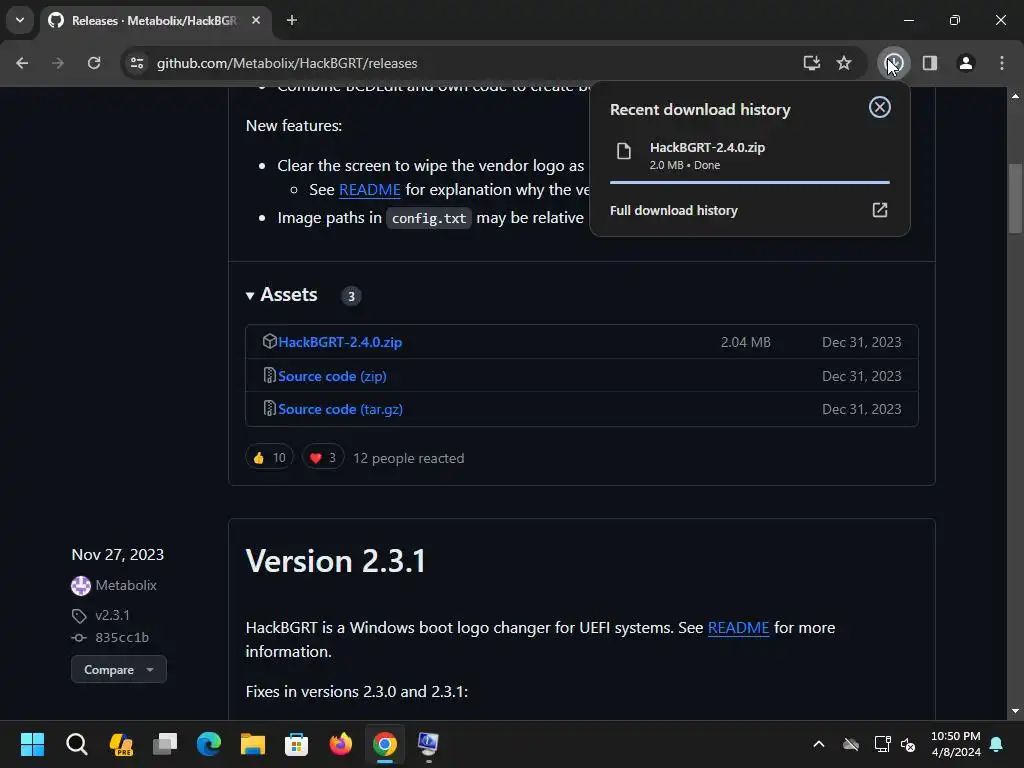Click the page vertical scrollbar thumb
Screen dimensions: 1024x768
1015,197
